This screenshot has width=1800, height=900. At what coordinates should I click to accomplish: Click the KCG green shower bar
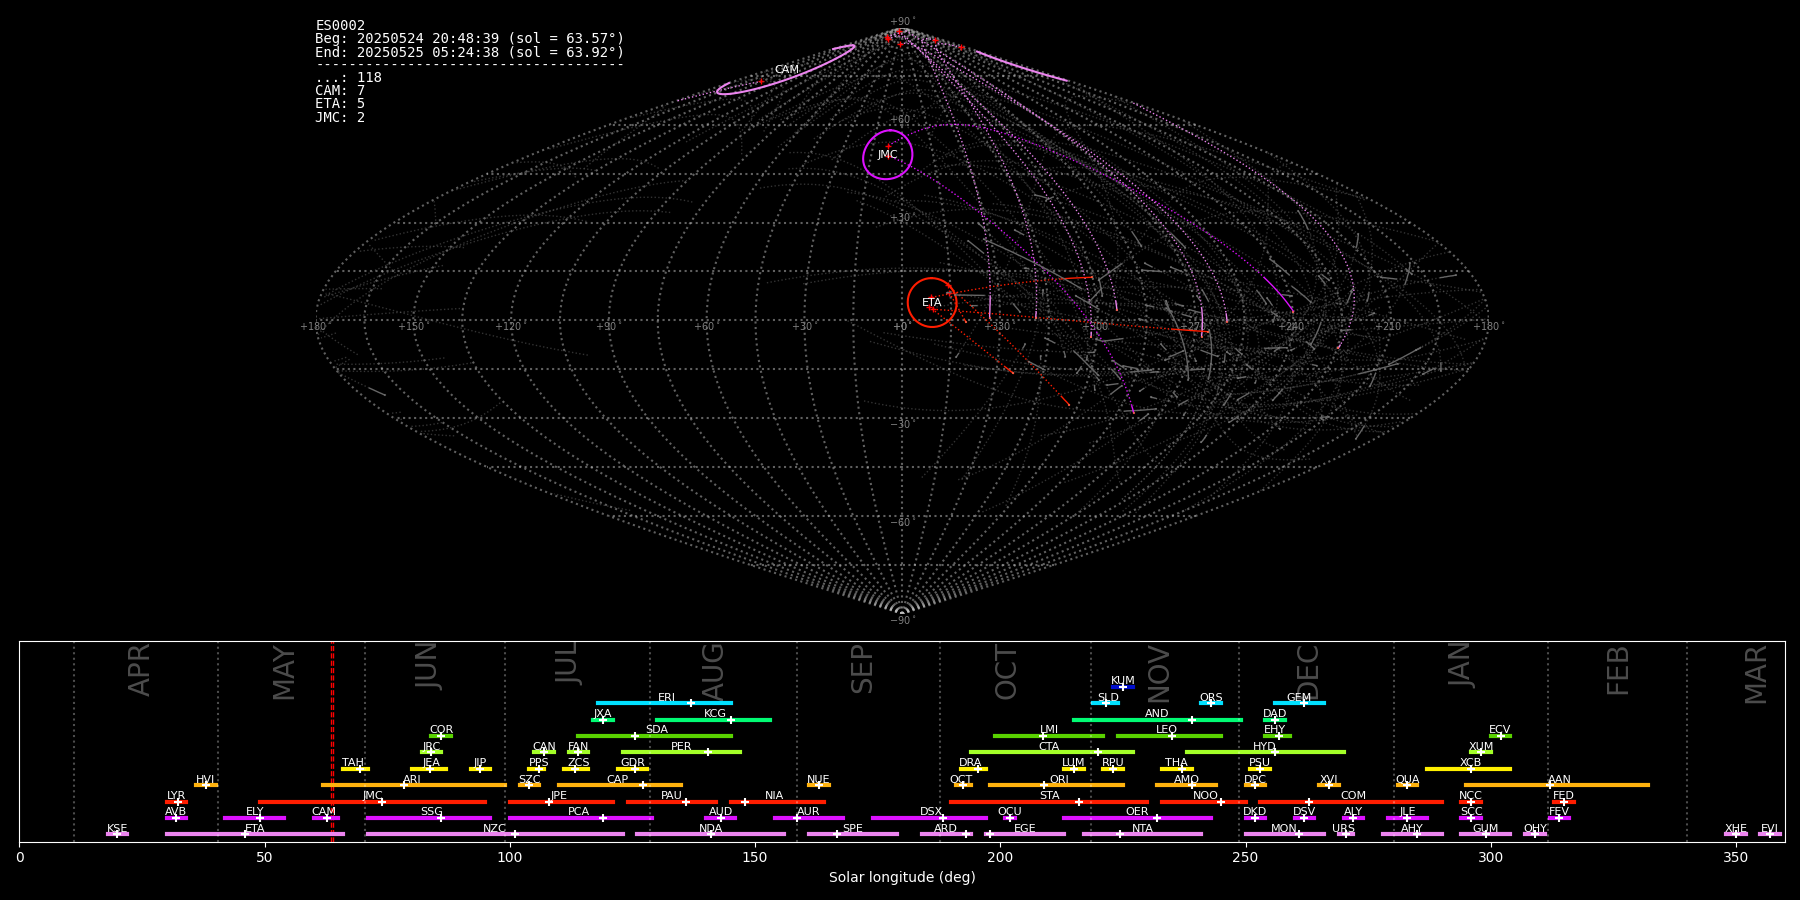[713, 719]
